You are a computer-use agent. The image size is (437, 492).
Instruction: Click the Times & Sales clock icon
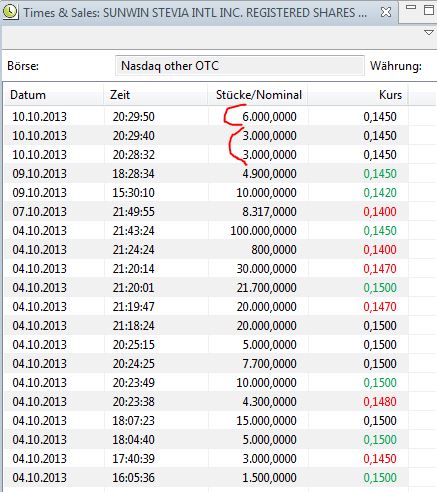coord(10,12)
